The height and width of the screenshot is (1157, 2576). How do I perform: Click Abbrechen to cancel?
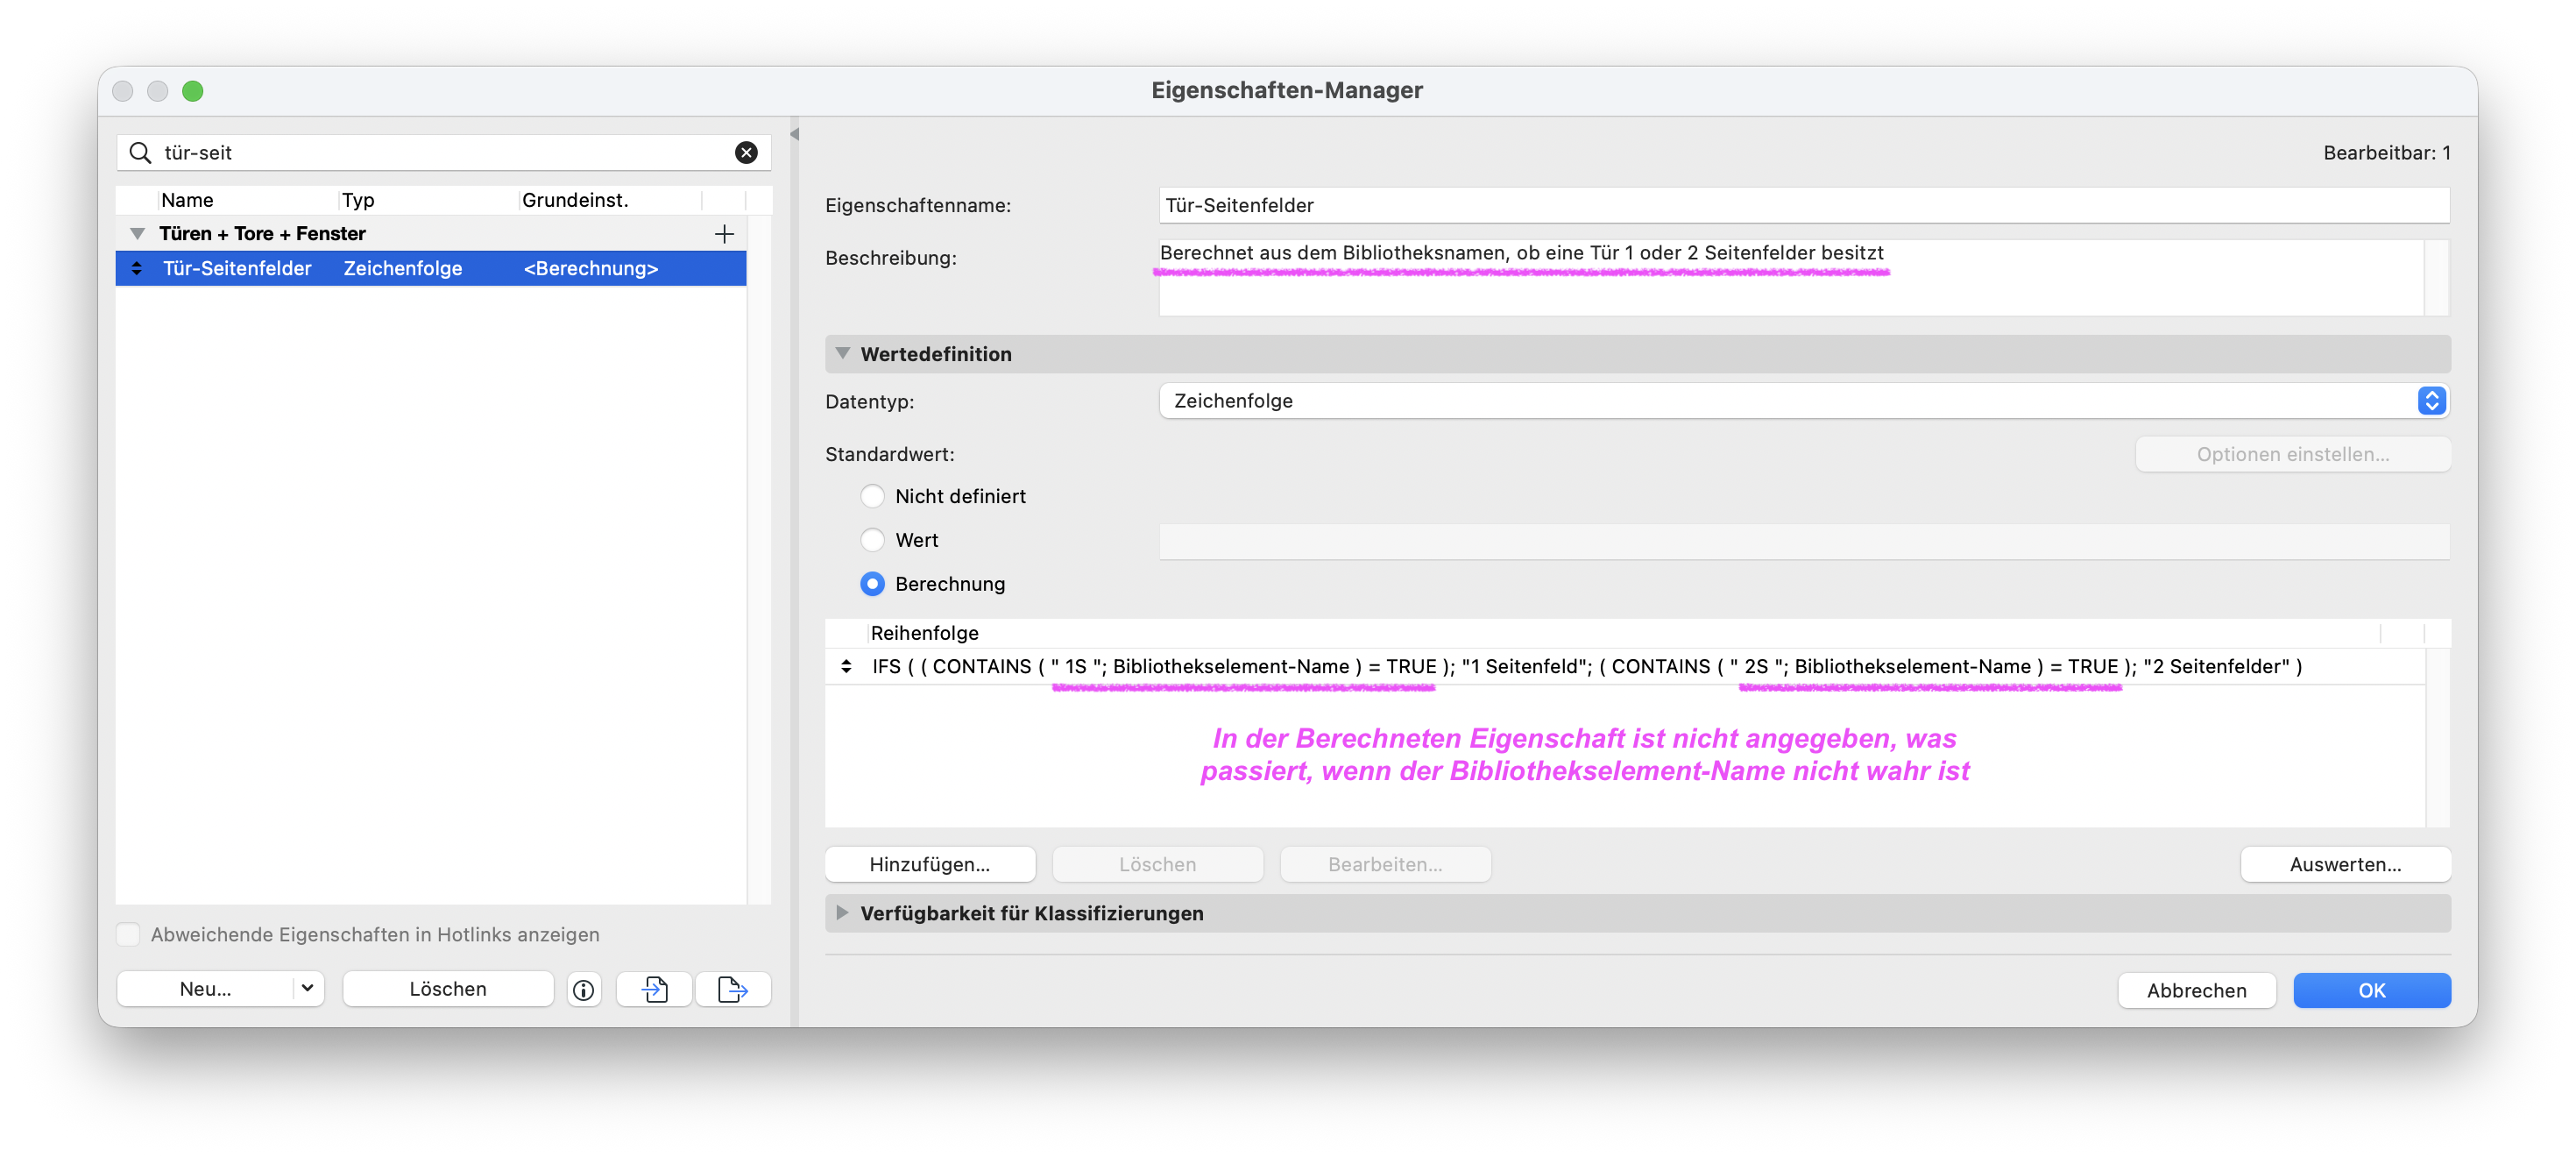(2197, 990)
